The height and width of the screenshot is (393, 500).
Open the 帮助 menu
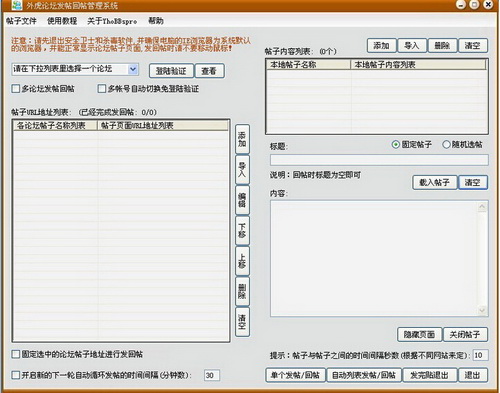pos(156,21)
